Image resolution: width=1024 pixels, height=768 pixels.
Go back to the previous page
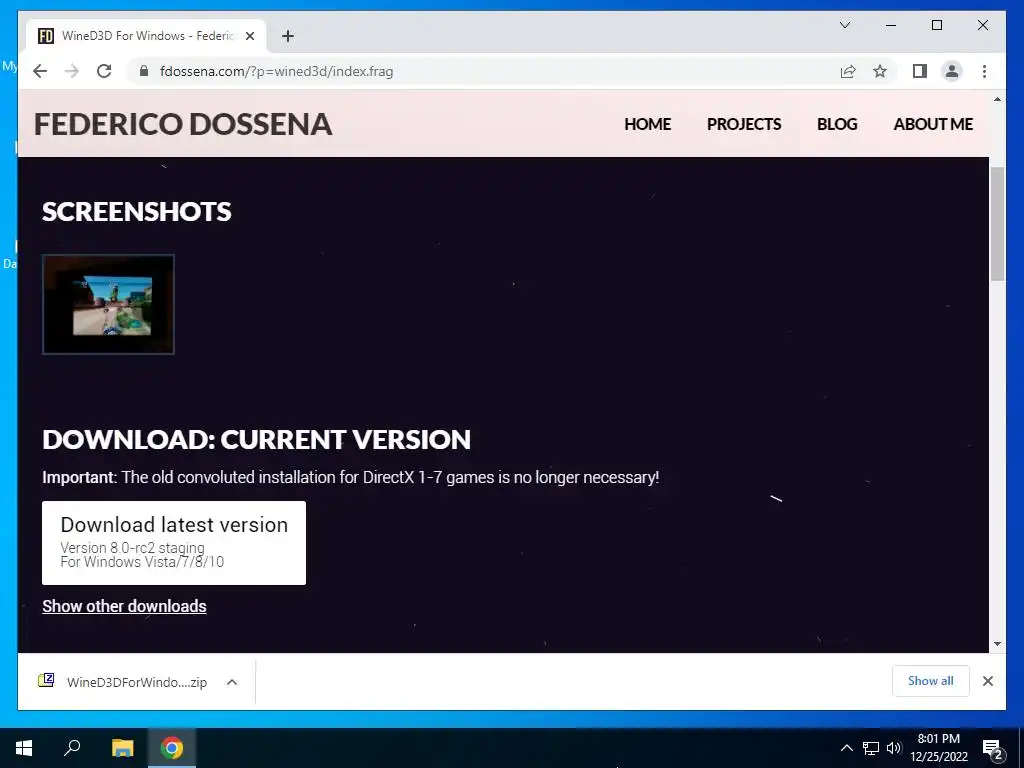[x=40, y=71]
